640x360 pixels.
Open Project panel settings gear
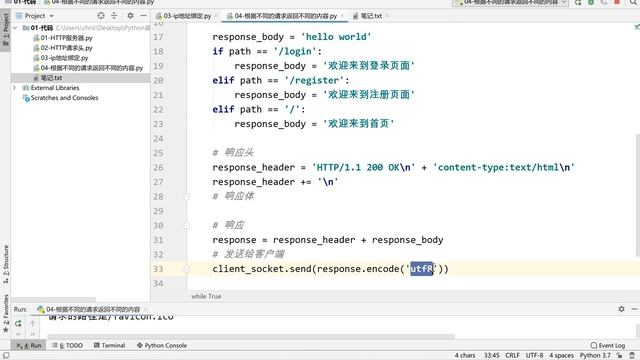[x=130, y=16]
